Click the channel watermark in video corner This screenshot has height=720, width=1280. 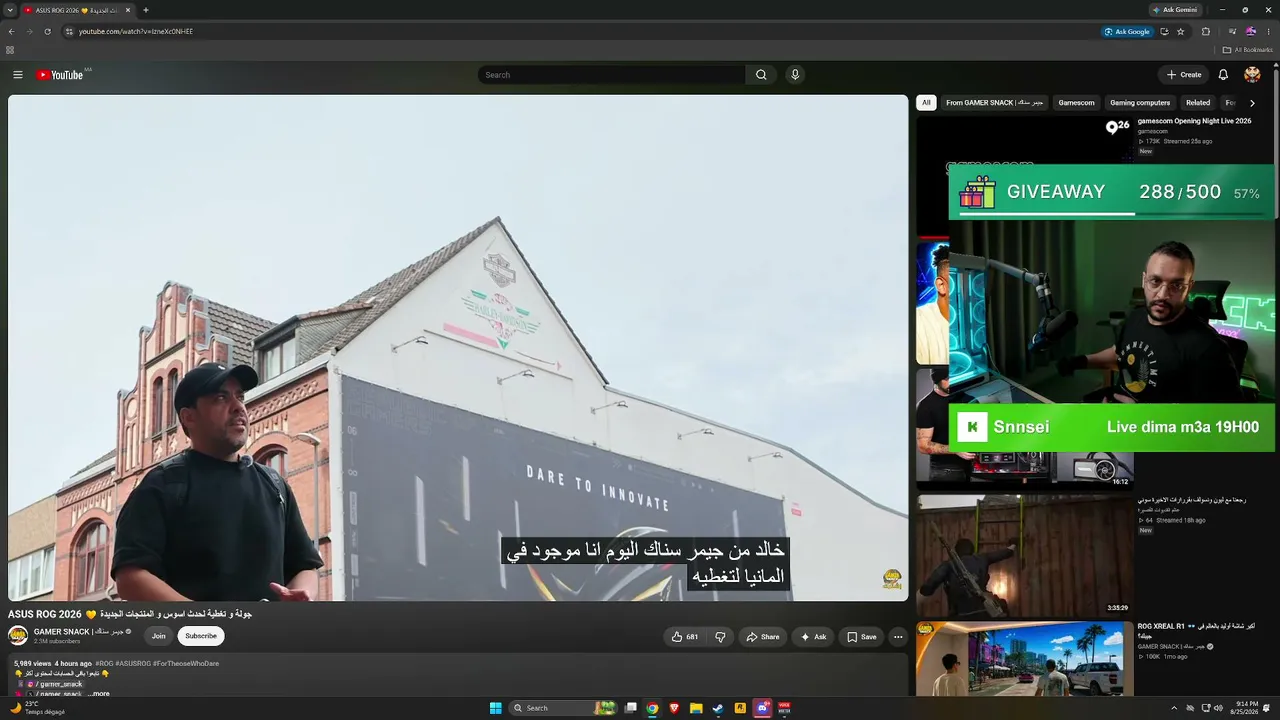pyautogui.click(x=892, y=579)
